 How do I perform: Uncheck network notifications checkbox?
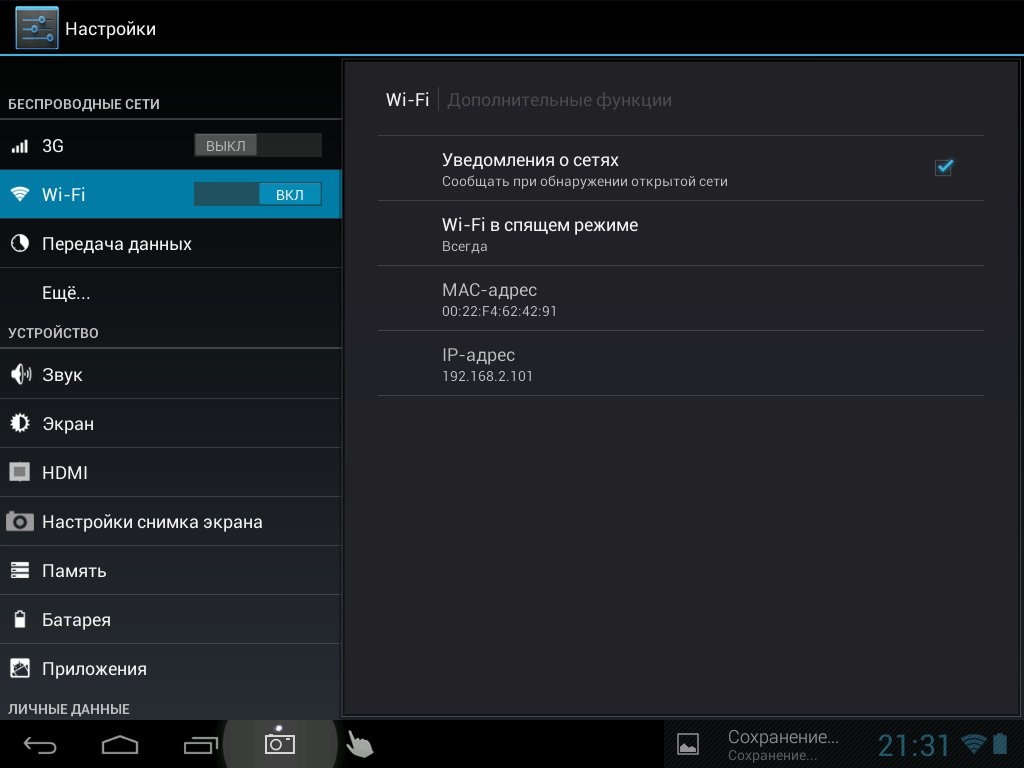[x=943, y=167]
